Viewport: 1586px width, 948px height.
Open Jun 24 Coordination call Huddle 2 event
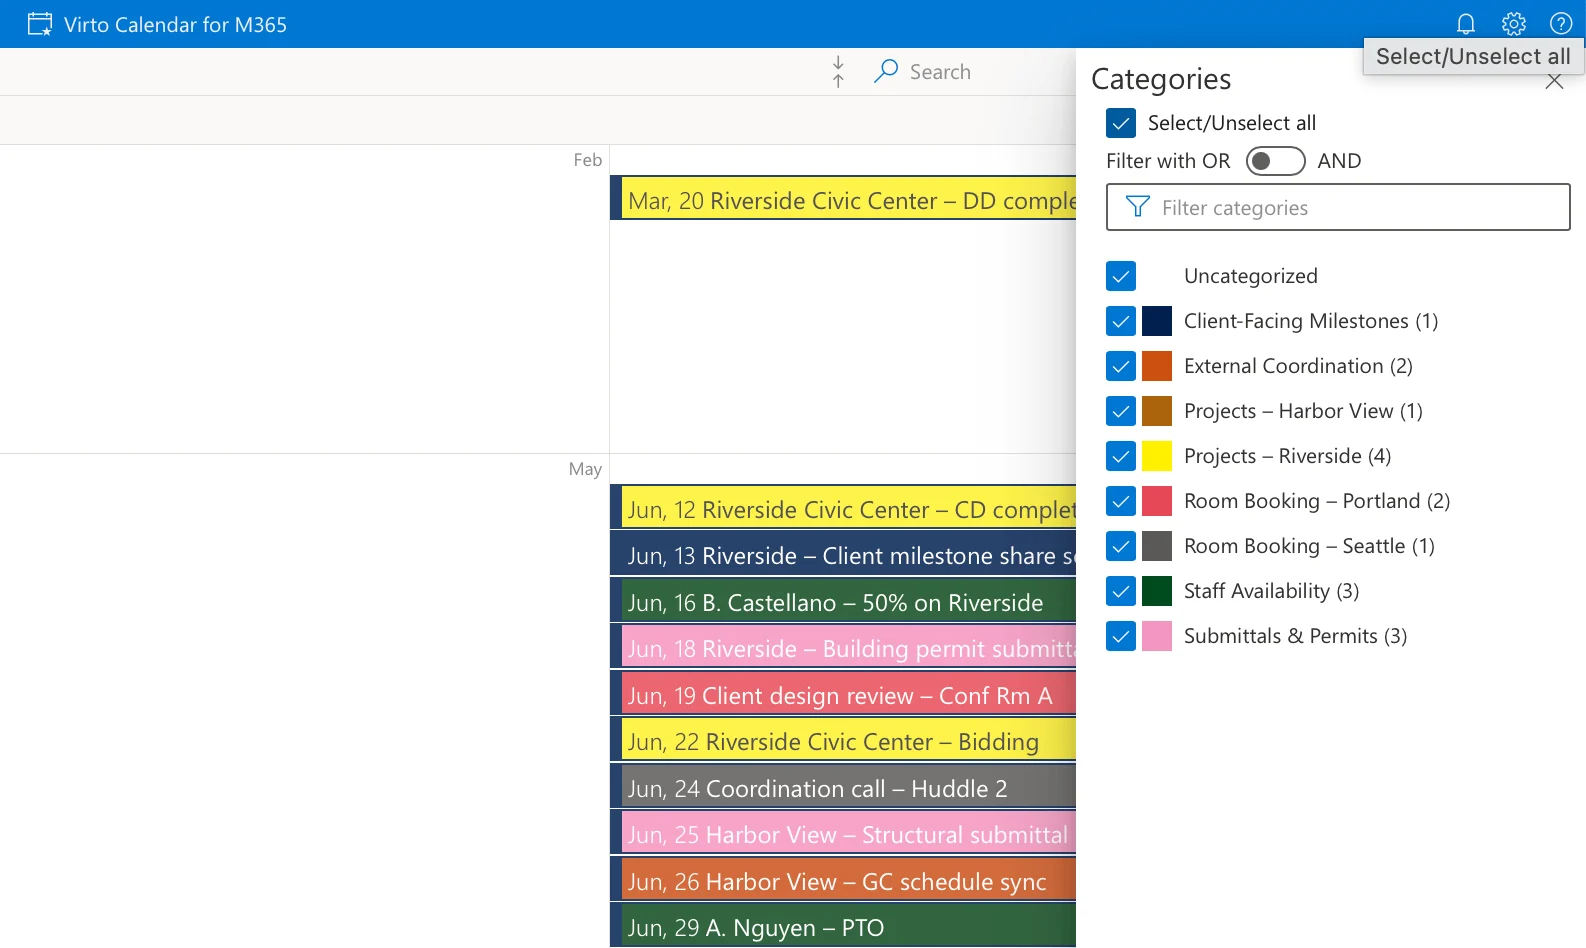(843, 786)
